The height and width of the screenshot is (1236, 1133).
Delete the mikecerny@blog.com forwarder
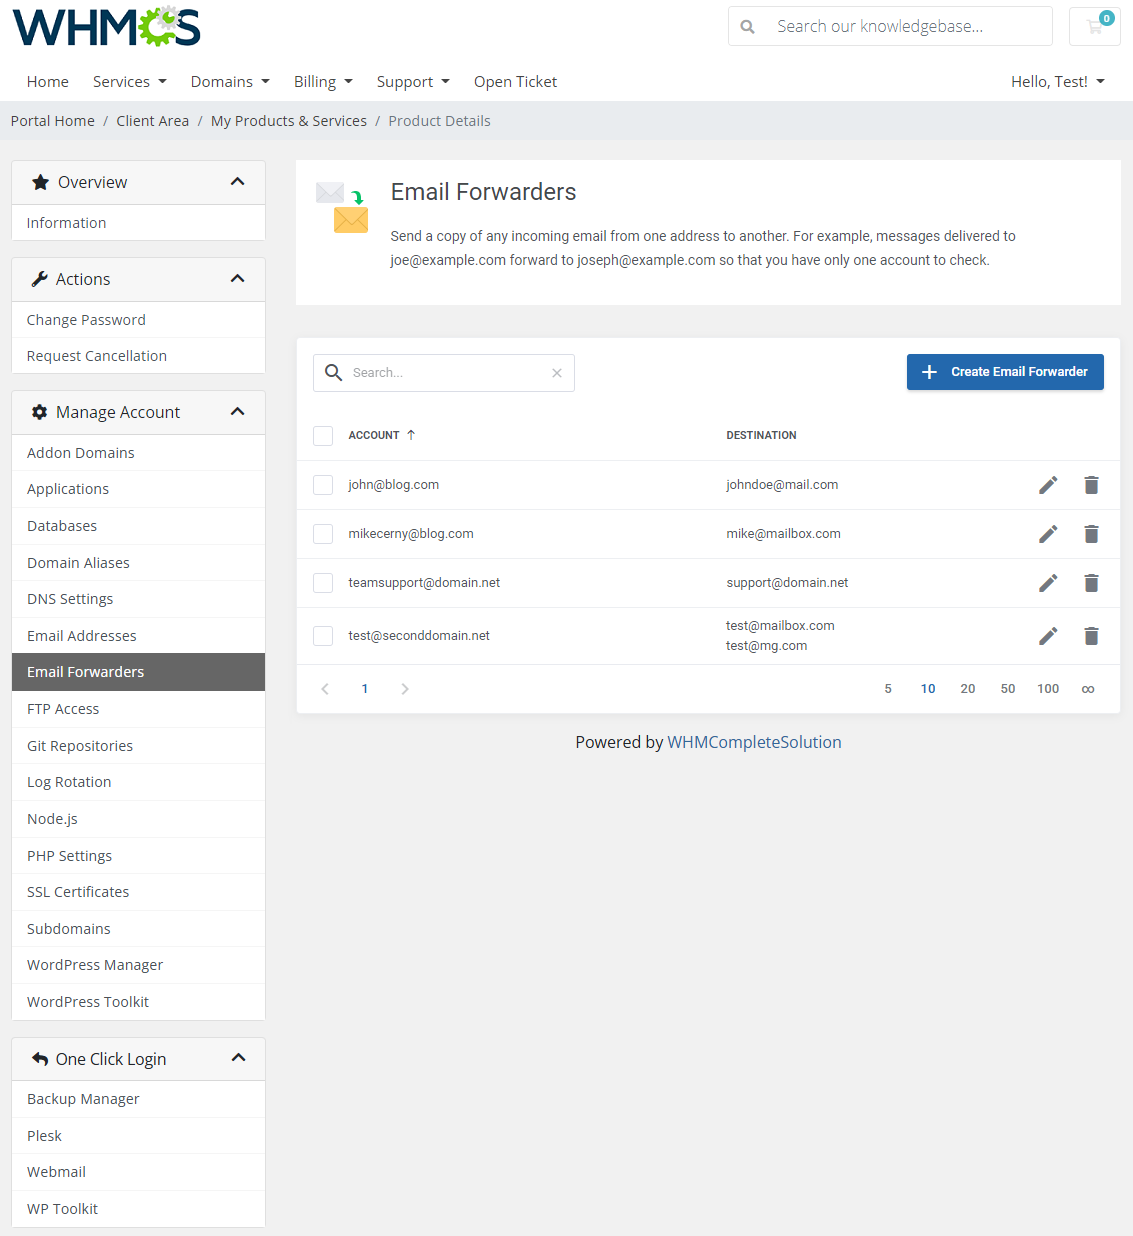1091,533
